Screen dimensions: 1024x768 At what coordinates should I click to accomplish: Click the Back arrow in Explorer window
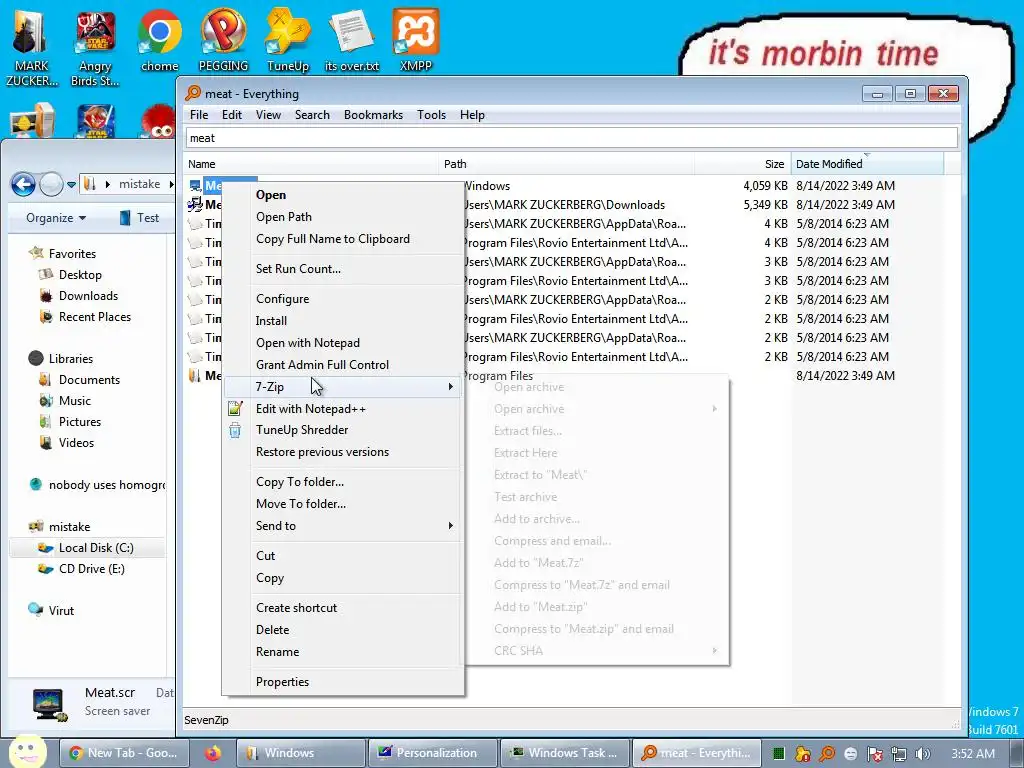(x=23, y=185)
